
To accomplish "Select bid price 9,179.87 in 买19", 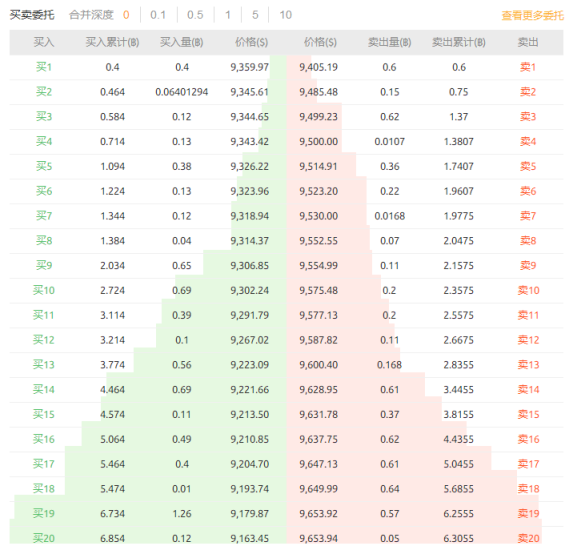I will (x=249, y=514).
